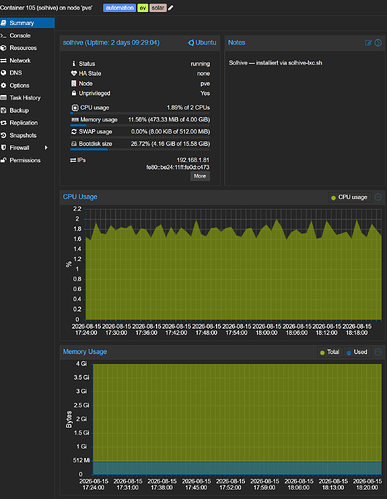Image resolution: width=387 pixels, height=499 pixels.
Task: Click the automation tag
Action: 120,8
